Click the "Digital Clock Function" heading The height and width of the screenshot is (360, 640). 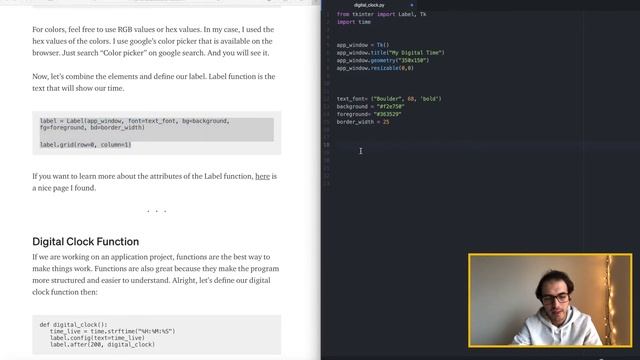click(86, 242)
